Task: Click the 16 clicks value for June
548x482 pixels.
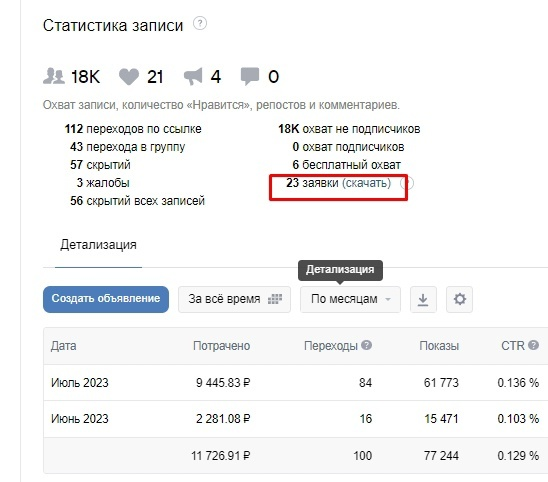Action: coord(366,419)
